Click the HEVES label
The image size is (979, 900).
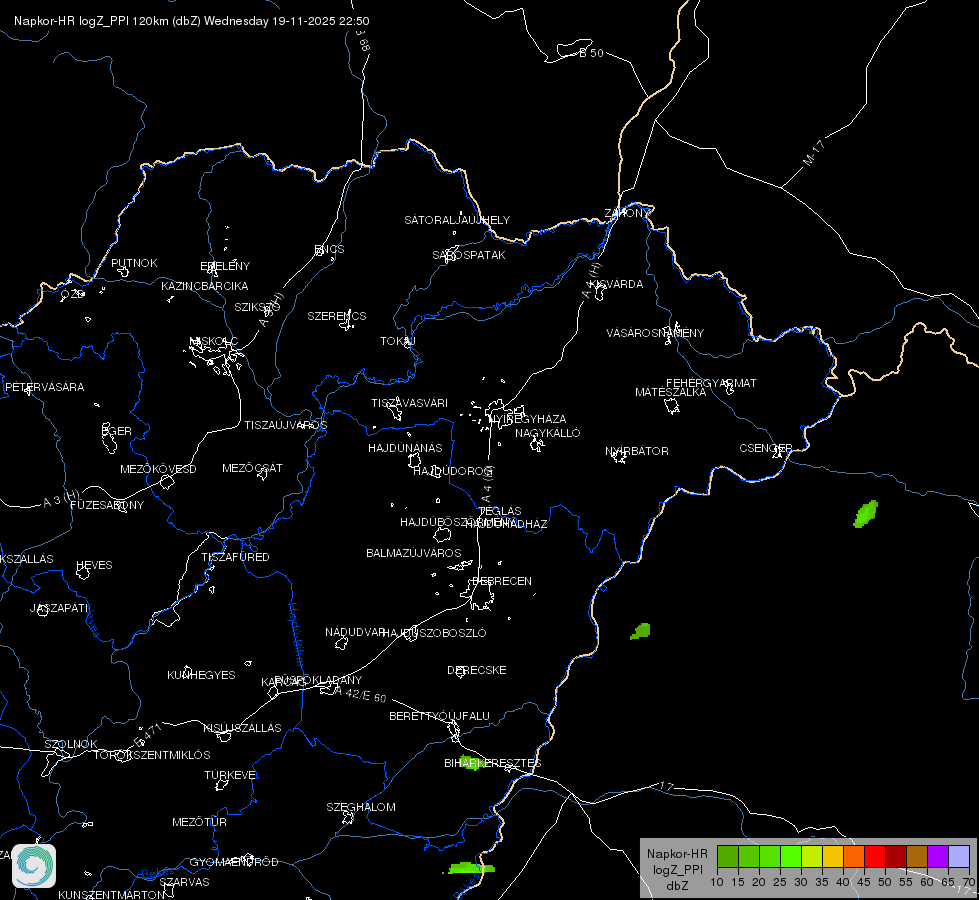(x=94, y=565)
